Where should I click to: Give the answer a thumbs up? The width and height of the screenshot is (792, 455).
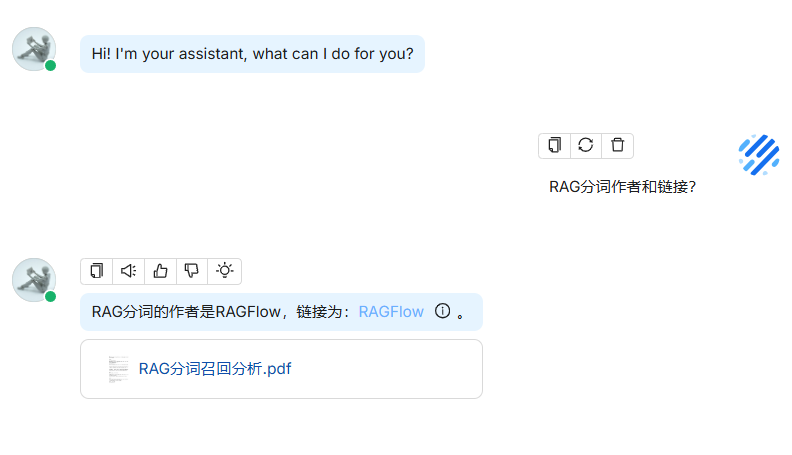click(x=160, y=271)
